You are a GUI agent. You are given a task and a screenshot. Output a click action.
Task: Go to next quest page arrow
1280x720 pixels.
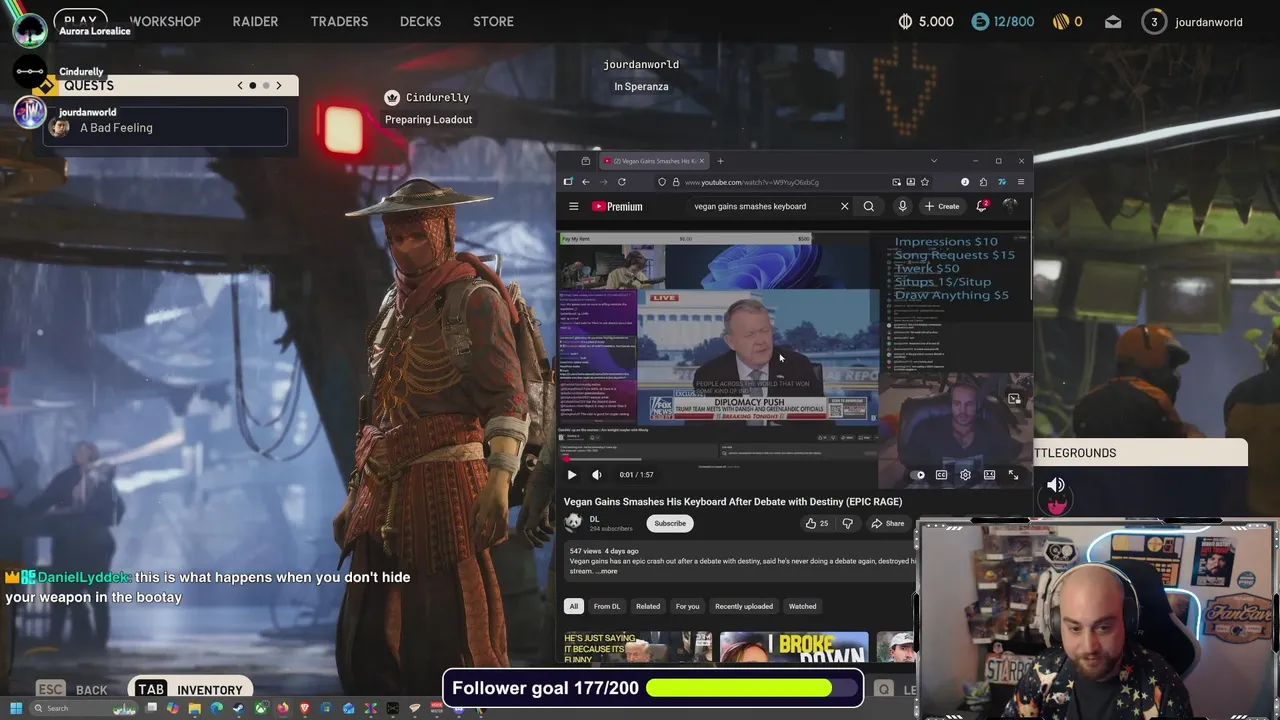[279, 86]
